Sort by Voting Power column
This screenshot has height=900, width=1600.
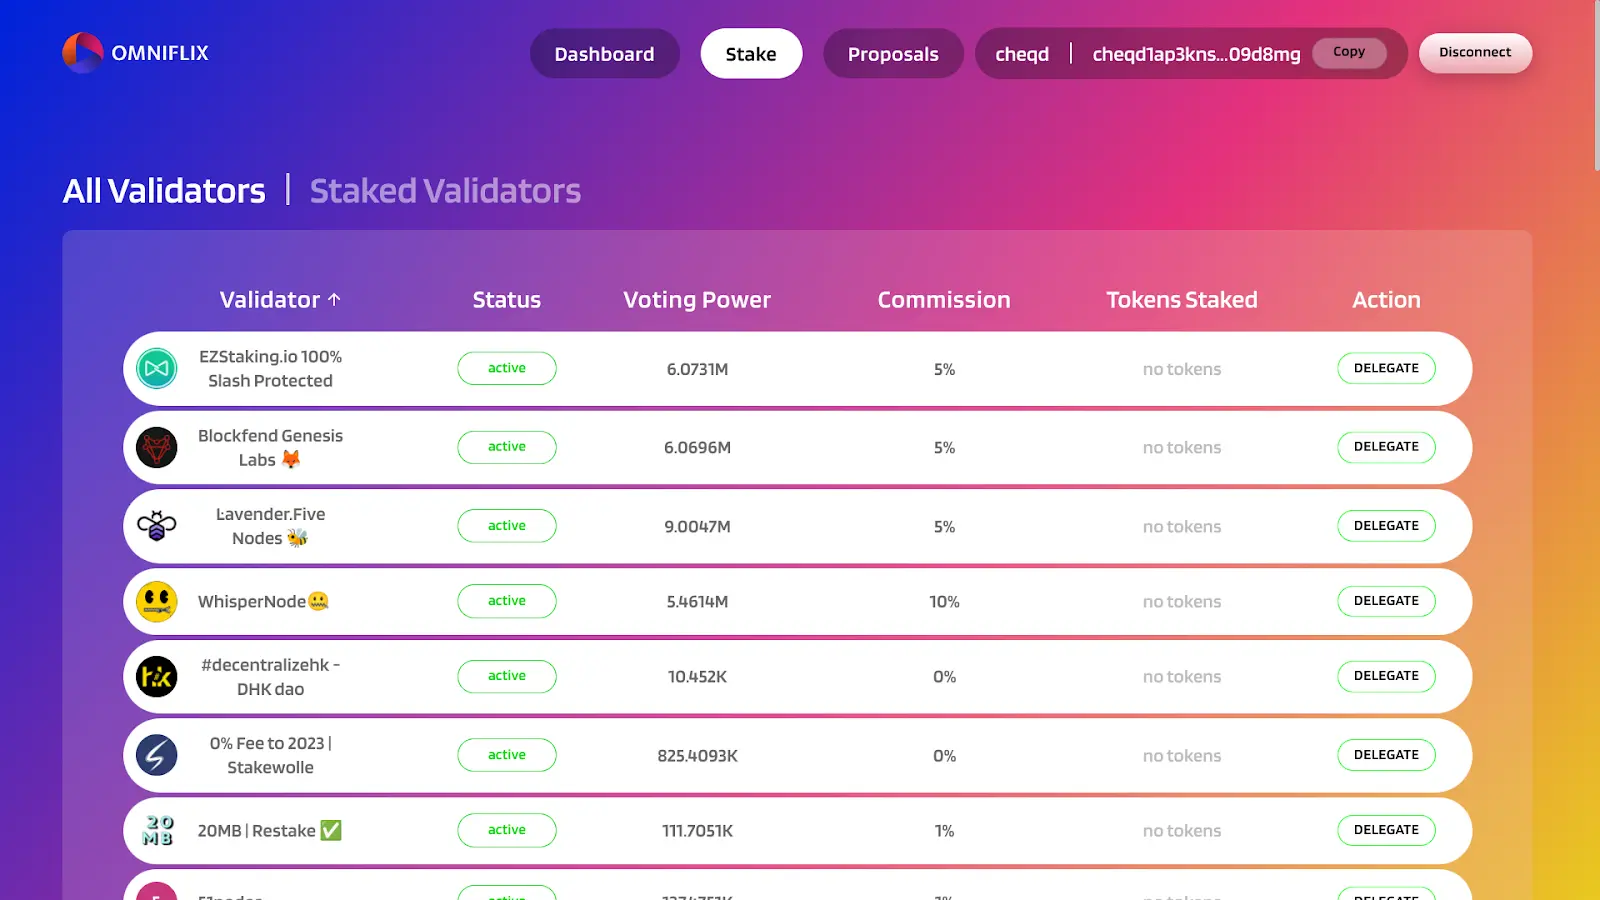(x=697, y=300)
